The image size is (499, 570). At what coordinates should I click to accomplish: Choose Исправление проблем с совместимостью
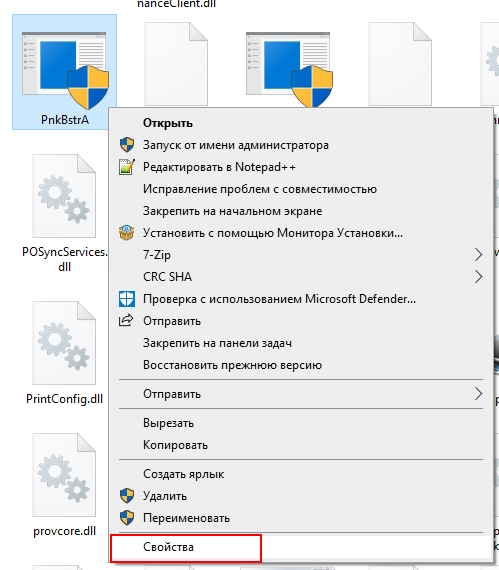tap(260, 189)
